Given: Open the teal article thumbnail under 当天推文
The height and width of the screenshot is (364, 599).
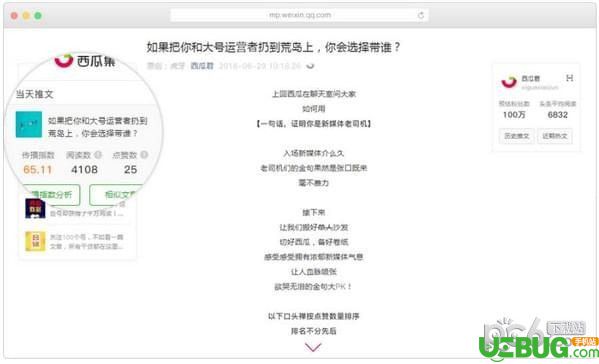Looking at the screenshot, I should 29,125.
